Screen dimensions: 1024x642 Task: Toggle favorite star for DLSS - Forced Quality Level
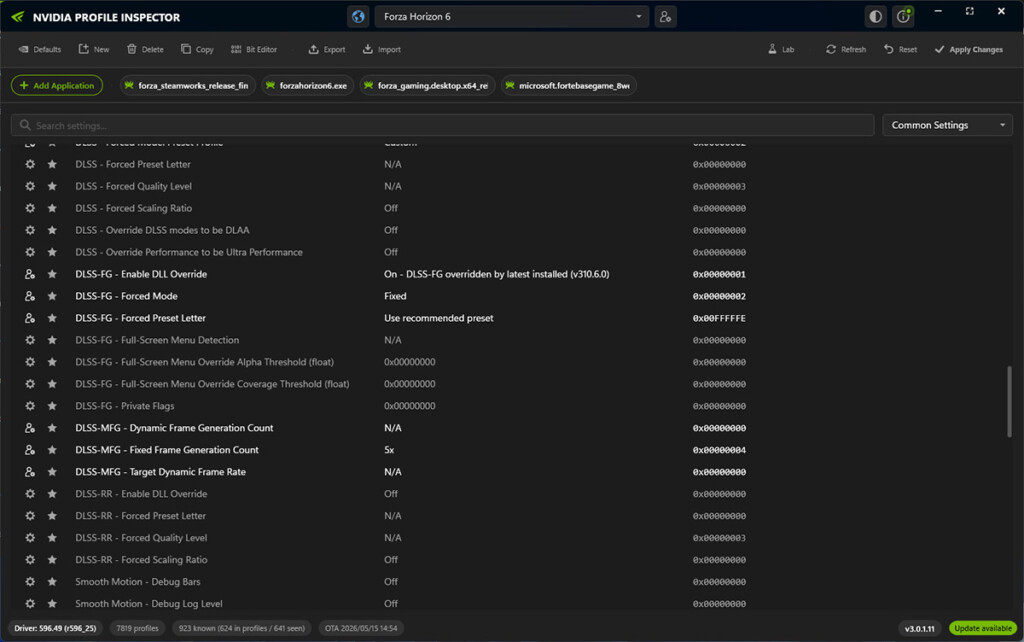click(52, 187)
